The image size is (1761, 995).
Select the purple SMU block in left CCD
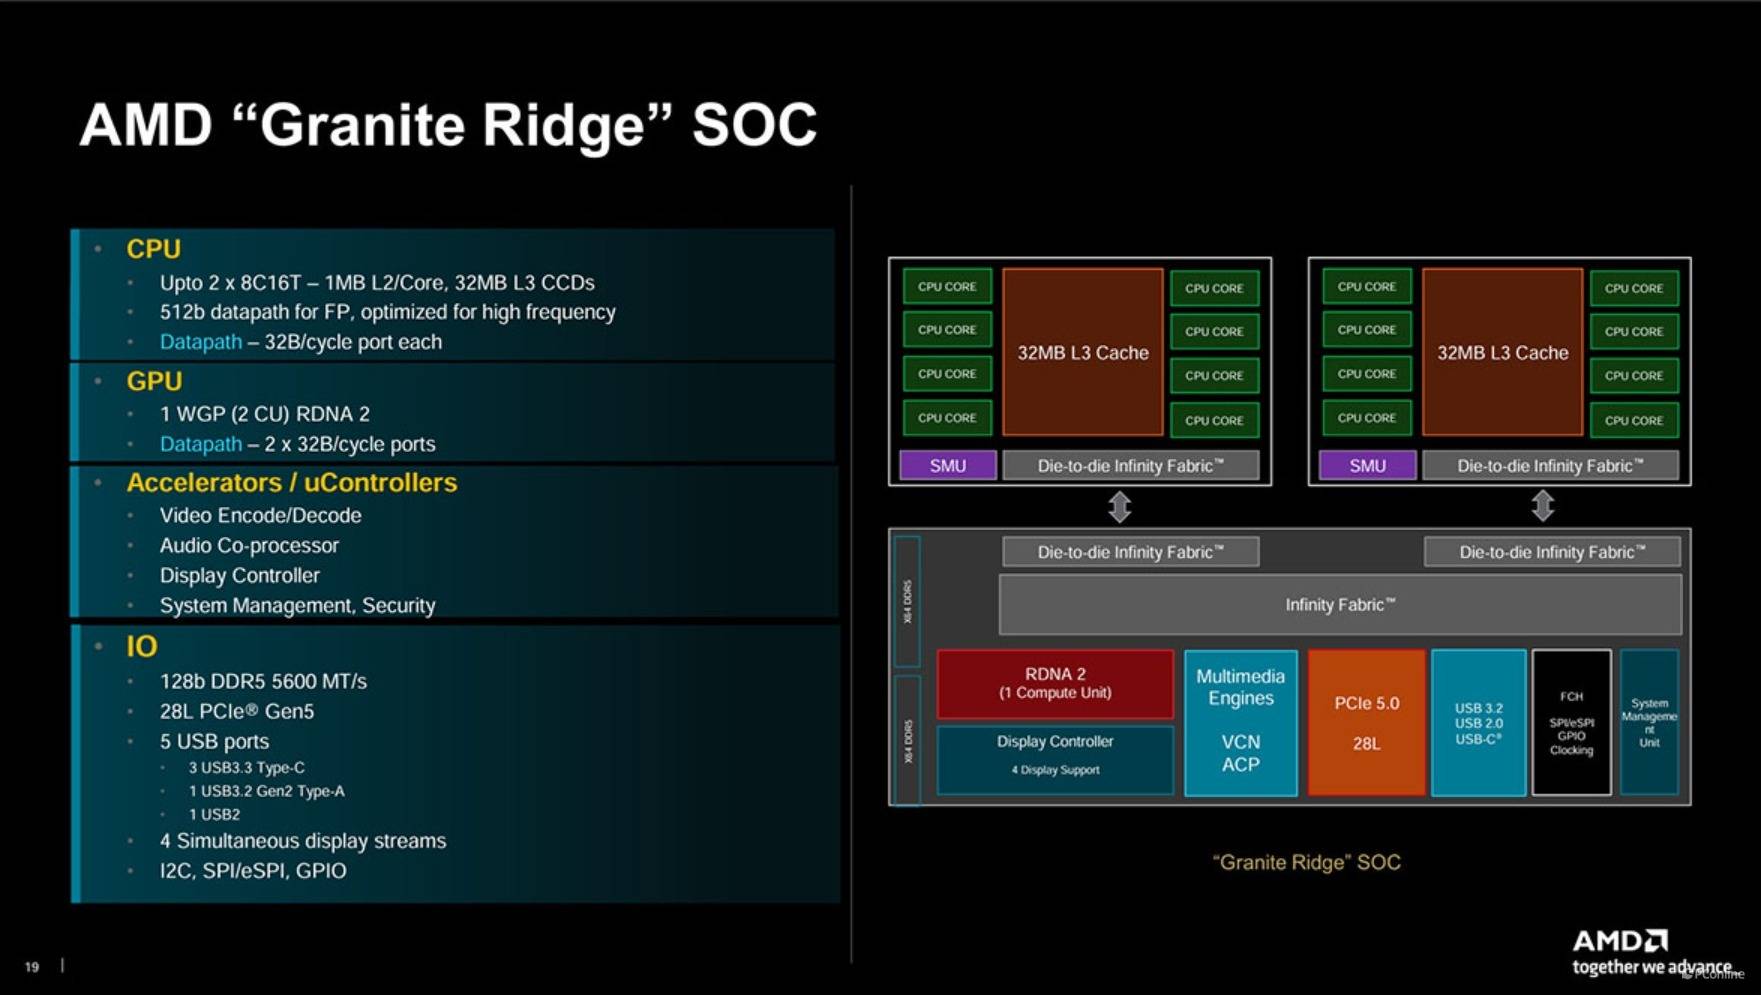click(x=947, y=465)
